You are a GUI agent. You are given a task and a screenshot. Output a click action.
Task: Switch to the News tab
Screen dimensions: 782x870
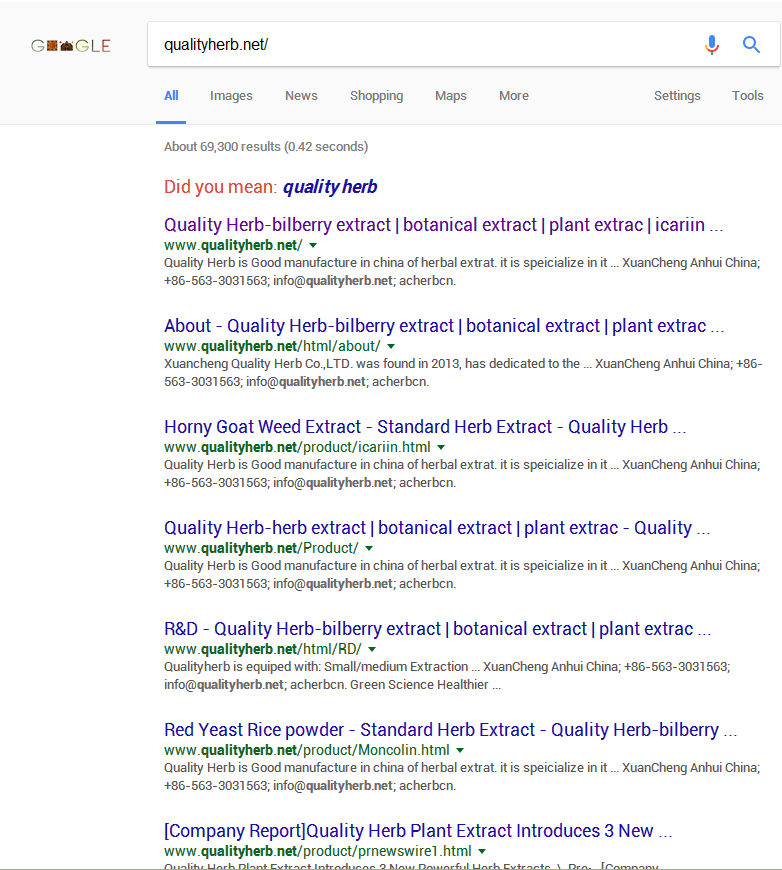[301, 95]
